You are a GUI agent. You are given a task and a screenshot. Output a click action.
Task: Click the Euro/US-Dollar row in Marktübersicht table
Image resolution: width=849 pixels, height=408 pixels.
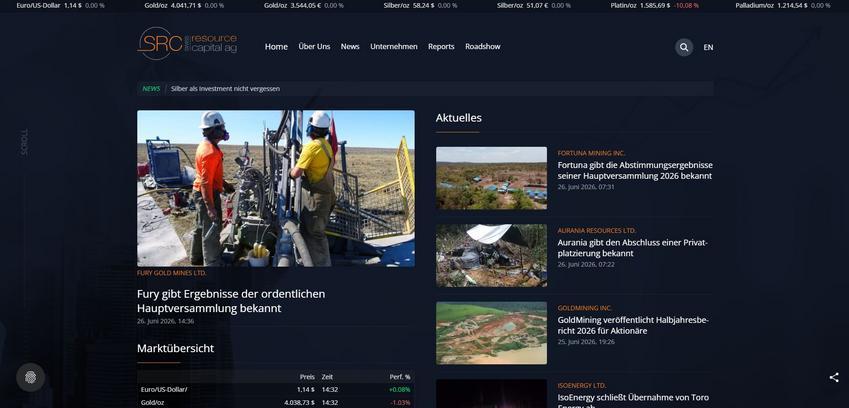pos(276,389)
